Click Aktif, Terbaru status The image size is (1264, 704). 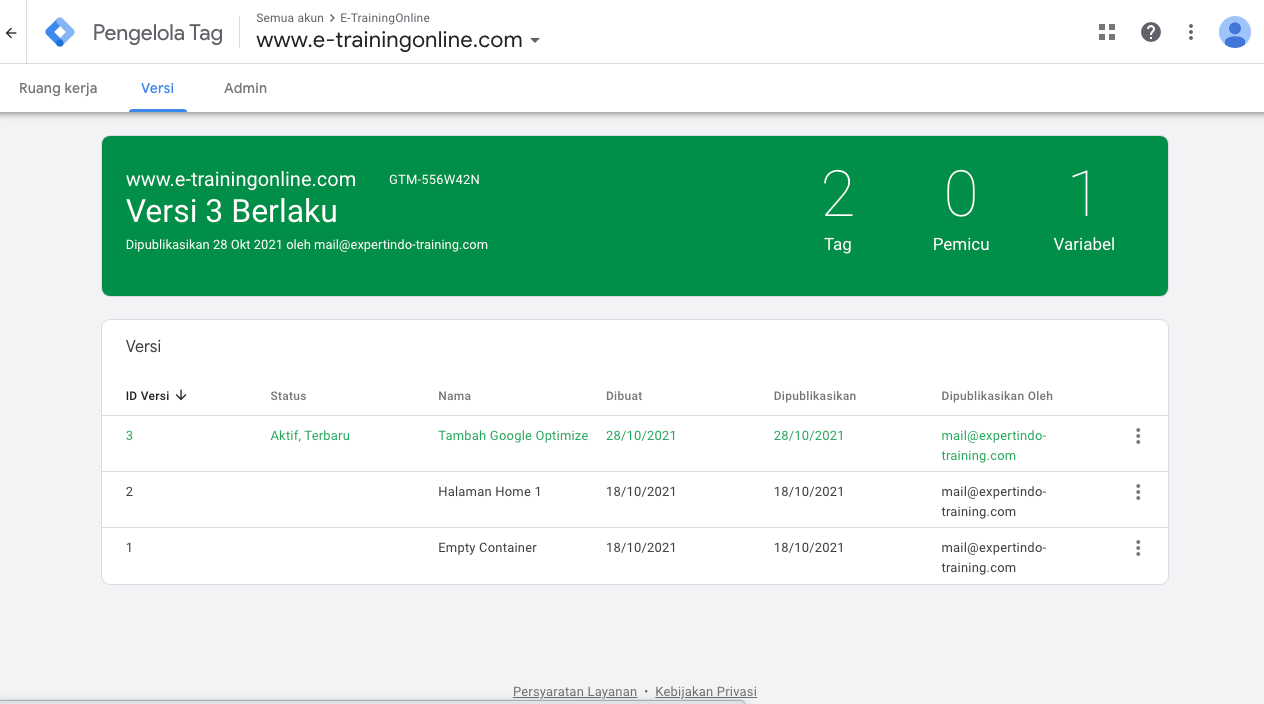pyautogui.click(x=310, y=436)
